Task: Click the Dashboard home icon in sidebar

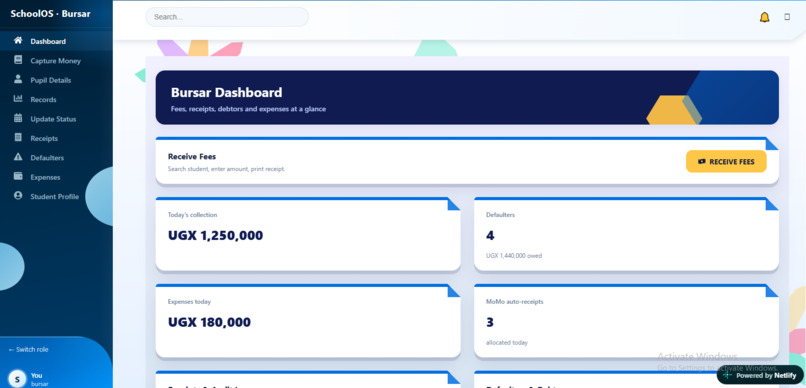Action: tap(18, 41)
